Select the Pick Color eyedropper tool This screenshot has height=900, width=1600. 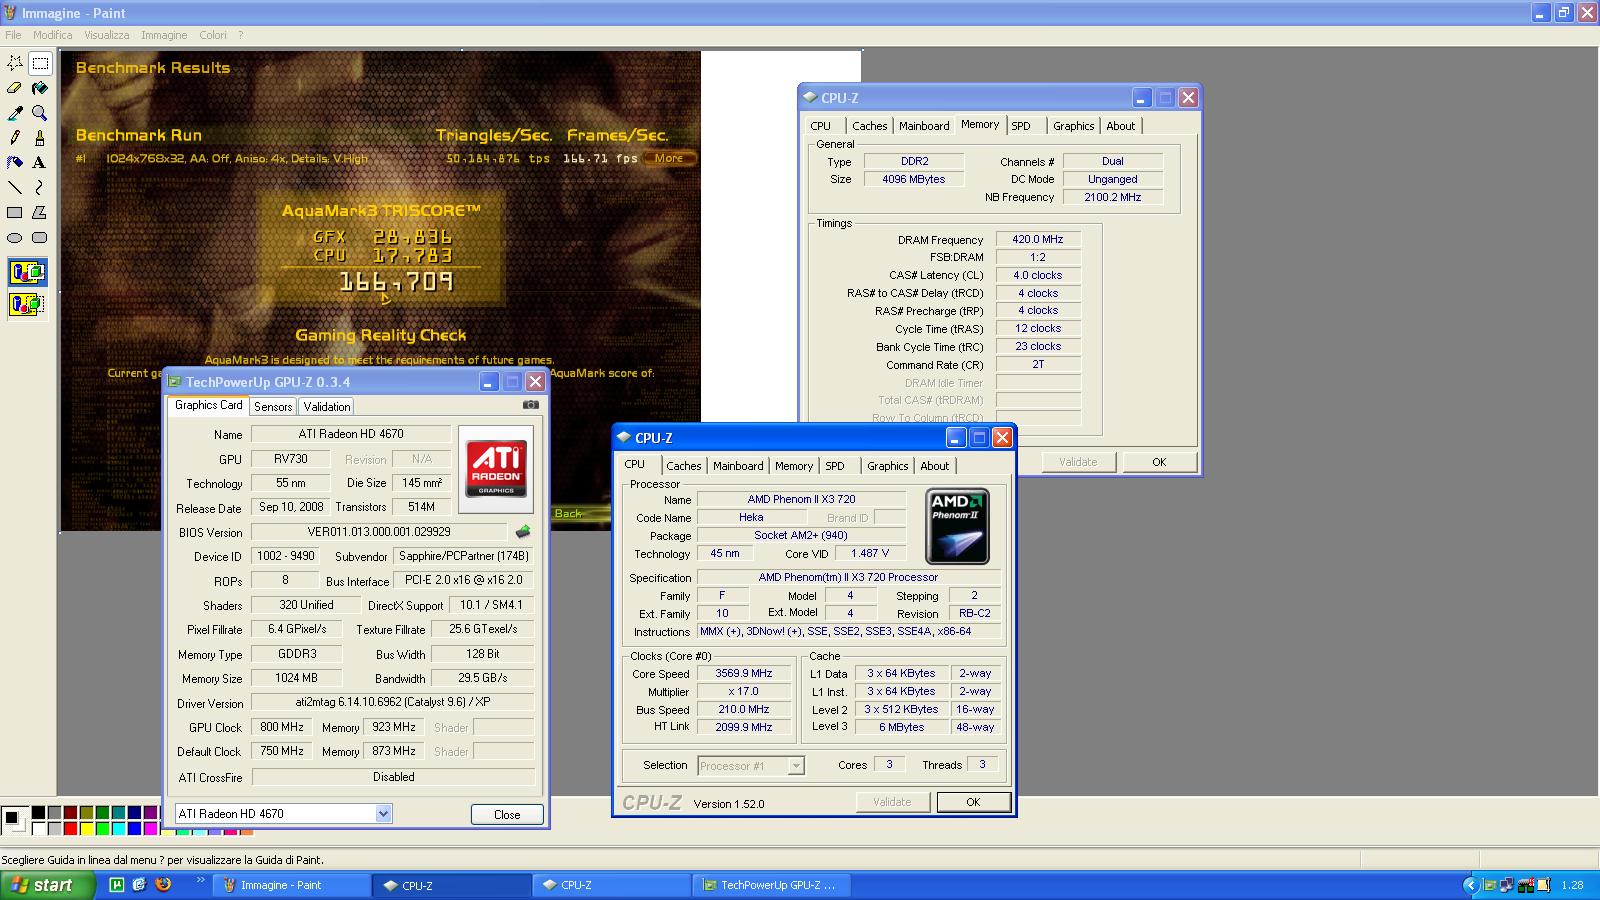click(15, 113)
